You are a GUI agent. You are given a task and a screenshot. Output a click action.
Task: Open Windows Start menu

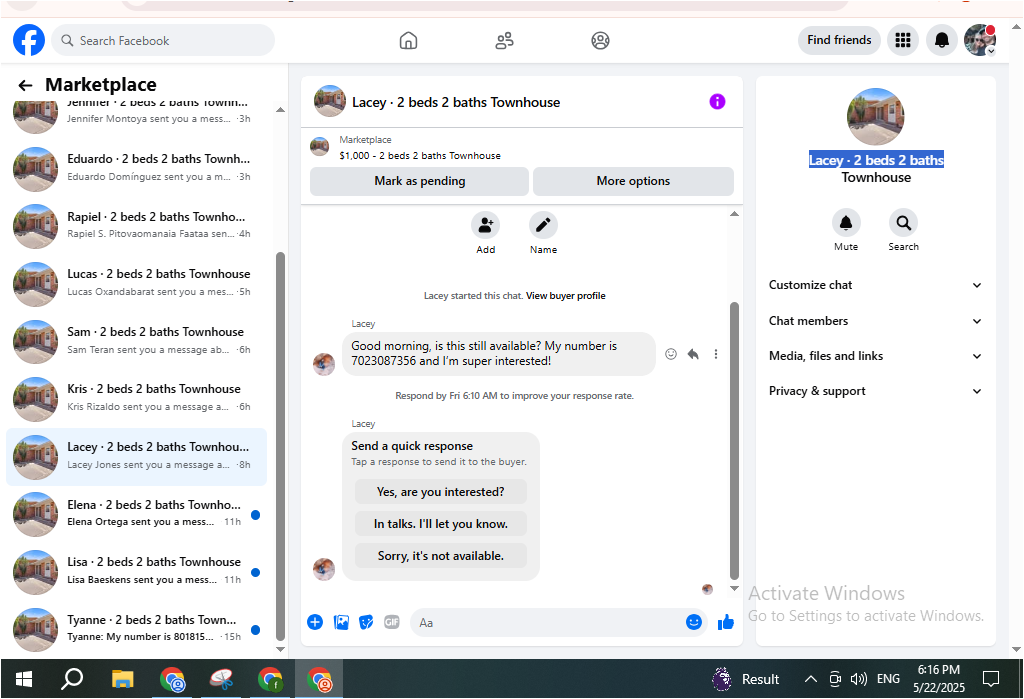pos(24,679)
